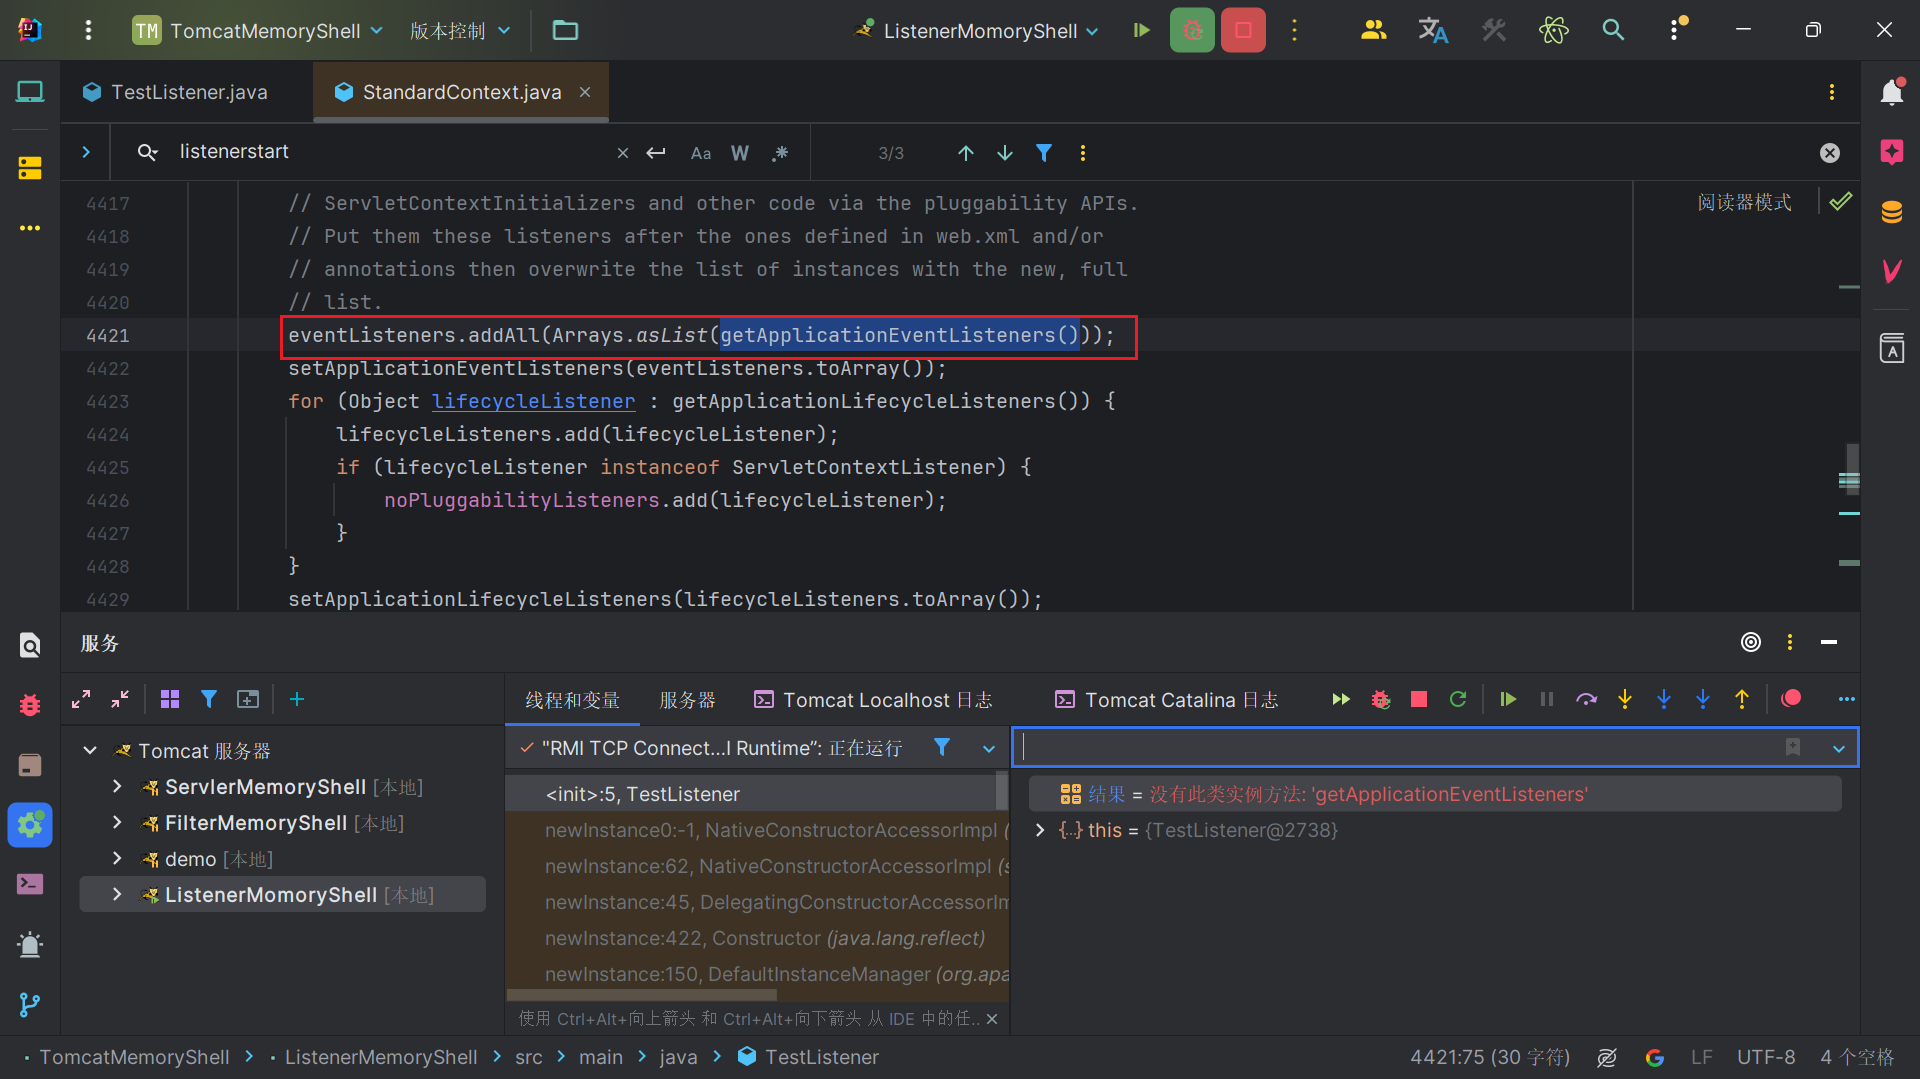Open 线程和变量 tab
Image resolution: width=1920 pixels, height=1079 pixels.
pos(572,700)
